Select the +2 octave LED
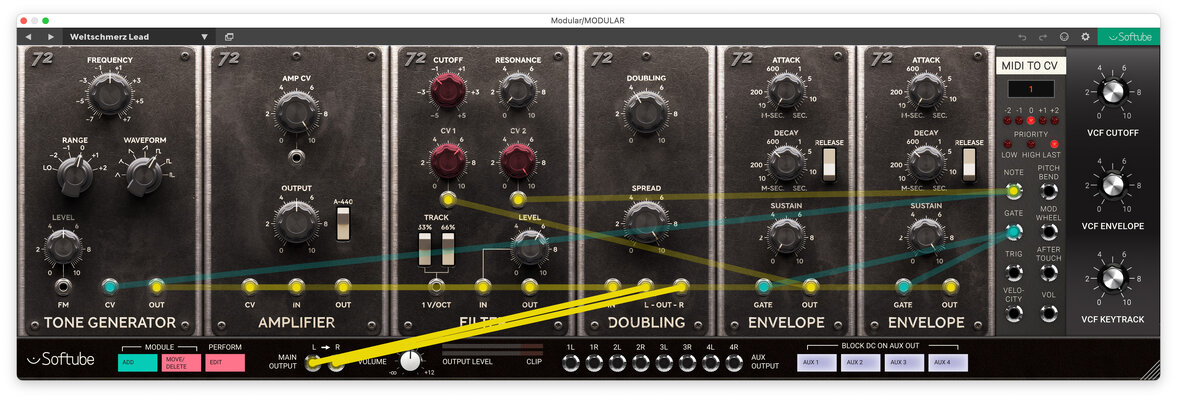 pyautogui.click(x=1055, y=120)
